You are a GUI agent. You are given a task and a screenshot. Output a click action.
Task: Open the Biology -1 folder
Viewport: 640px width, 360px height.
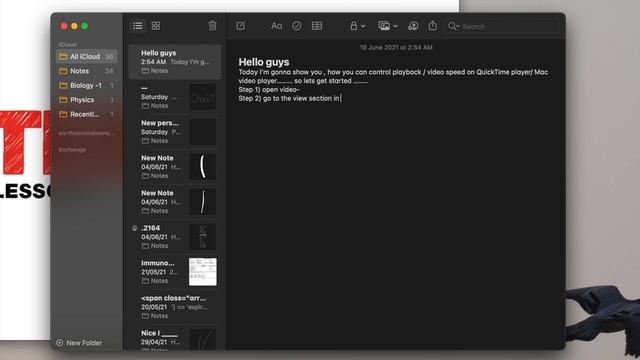(x=87, y=85)
